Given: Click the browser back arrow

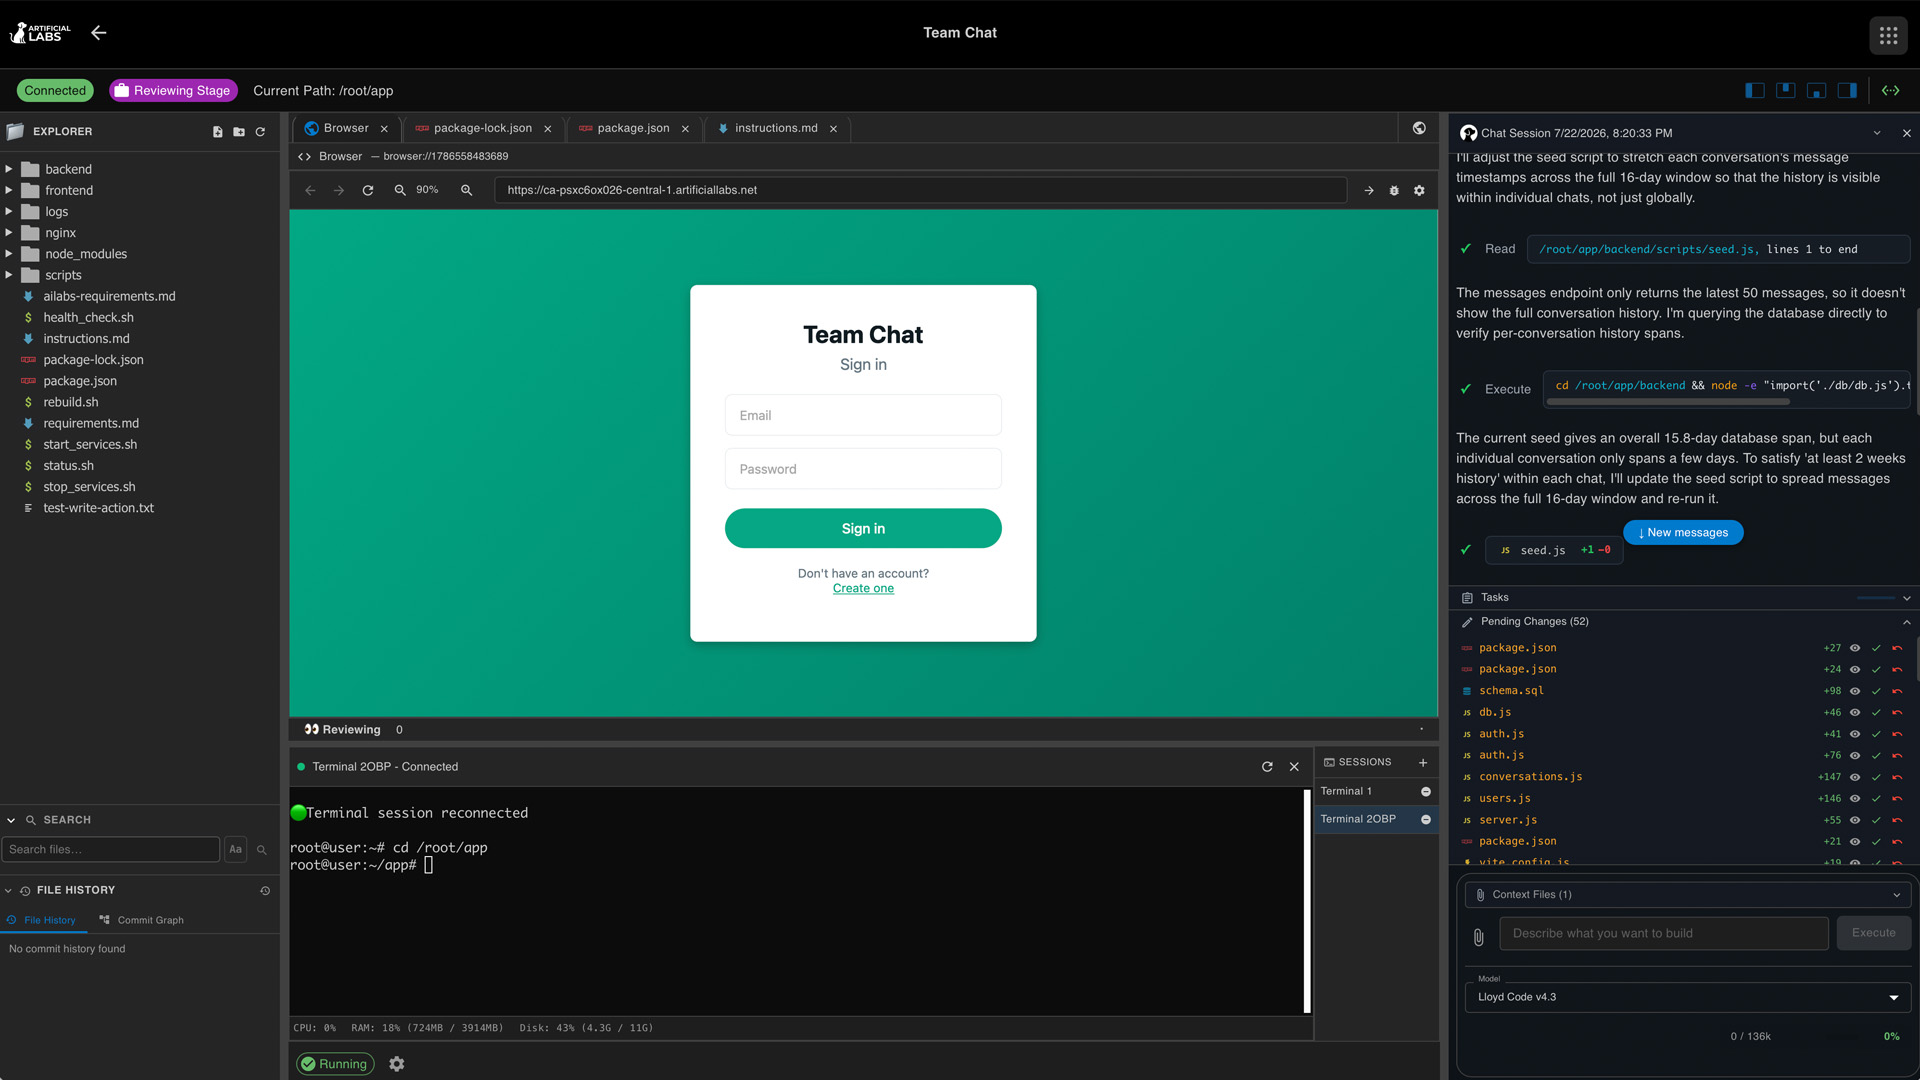Looking at the screenshot, I should [x=310, y=190].
